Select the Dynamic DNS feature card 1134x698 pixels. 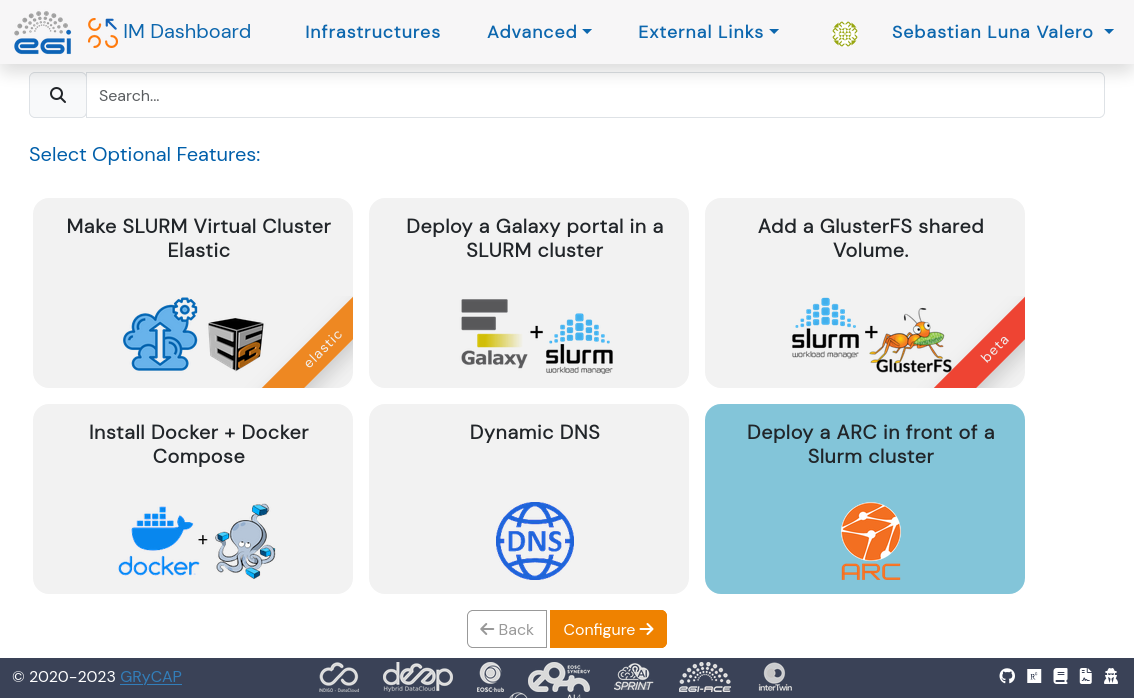(x=529, y=499)
